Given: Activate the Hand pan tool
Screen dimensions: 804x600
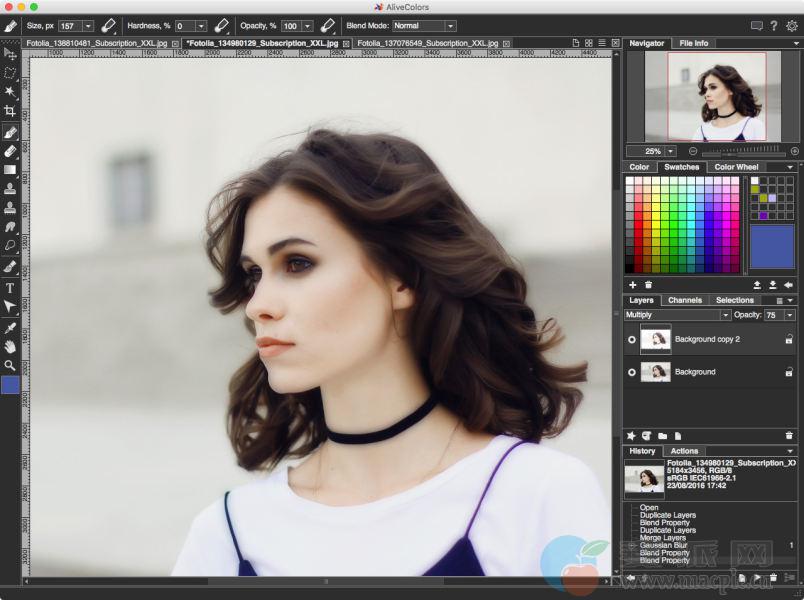Looking at the screenshot, I should (10, 346).
